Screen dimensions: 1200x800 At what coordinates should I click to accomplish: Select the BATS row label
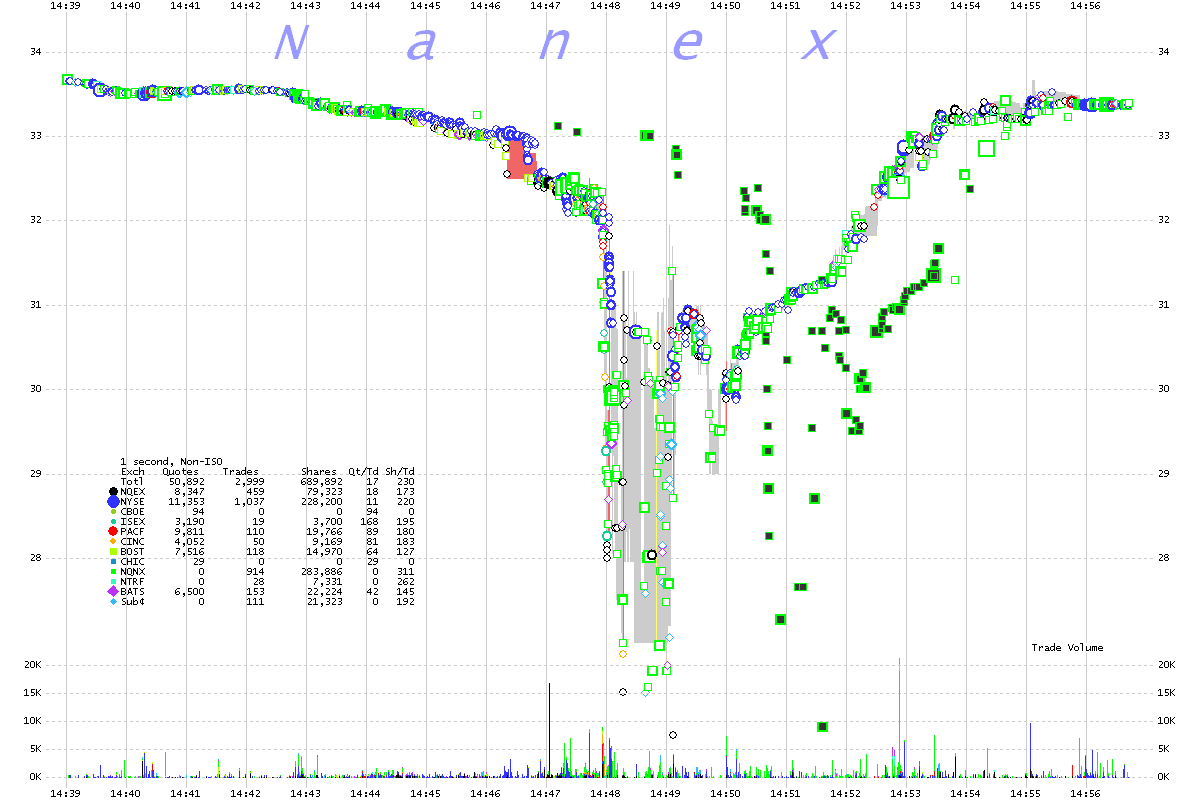(133, 591)
